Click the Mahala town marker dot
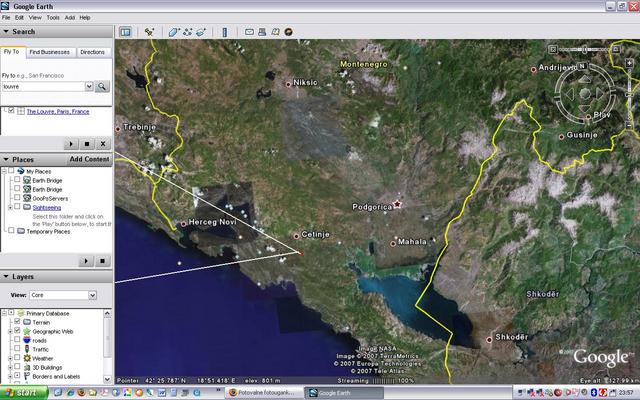The height and width of the screenshot is (400, 640). click(393, 244)
